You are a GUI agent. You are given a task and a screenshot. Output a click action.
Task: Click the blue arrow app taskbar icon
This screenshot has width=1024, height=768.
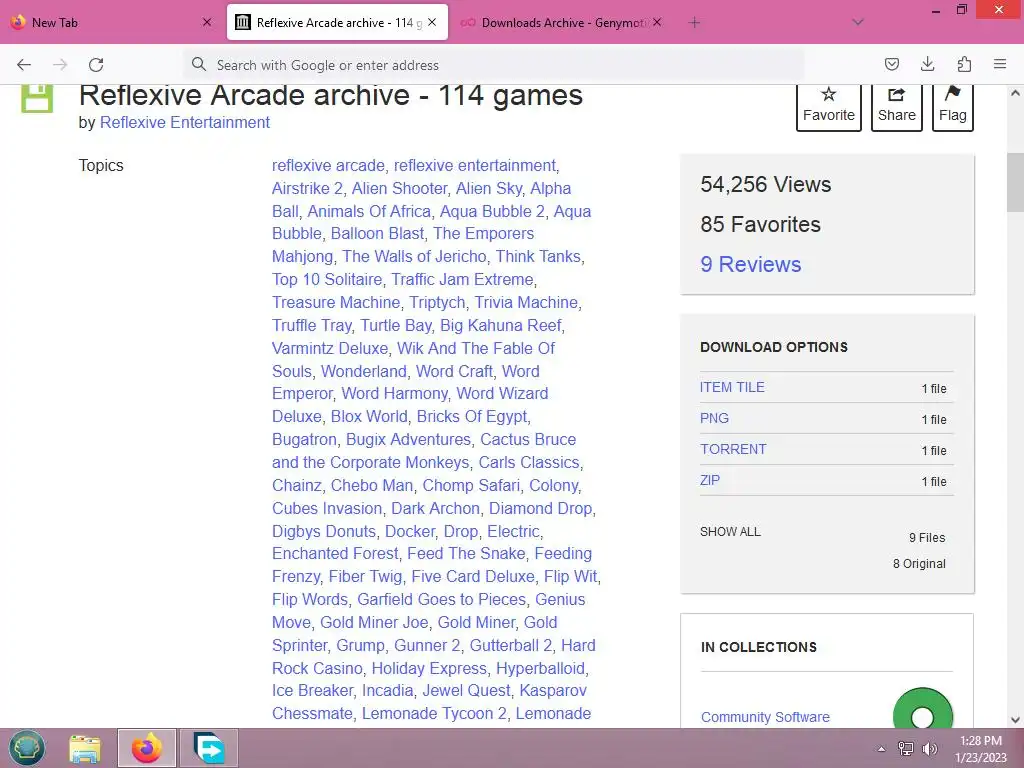tap(209, 748)
